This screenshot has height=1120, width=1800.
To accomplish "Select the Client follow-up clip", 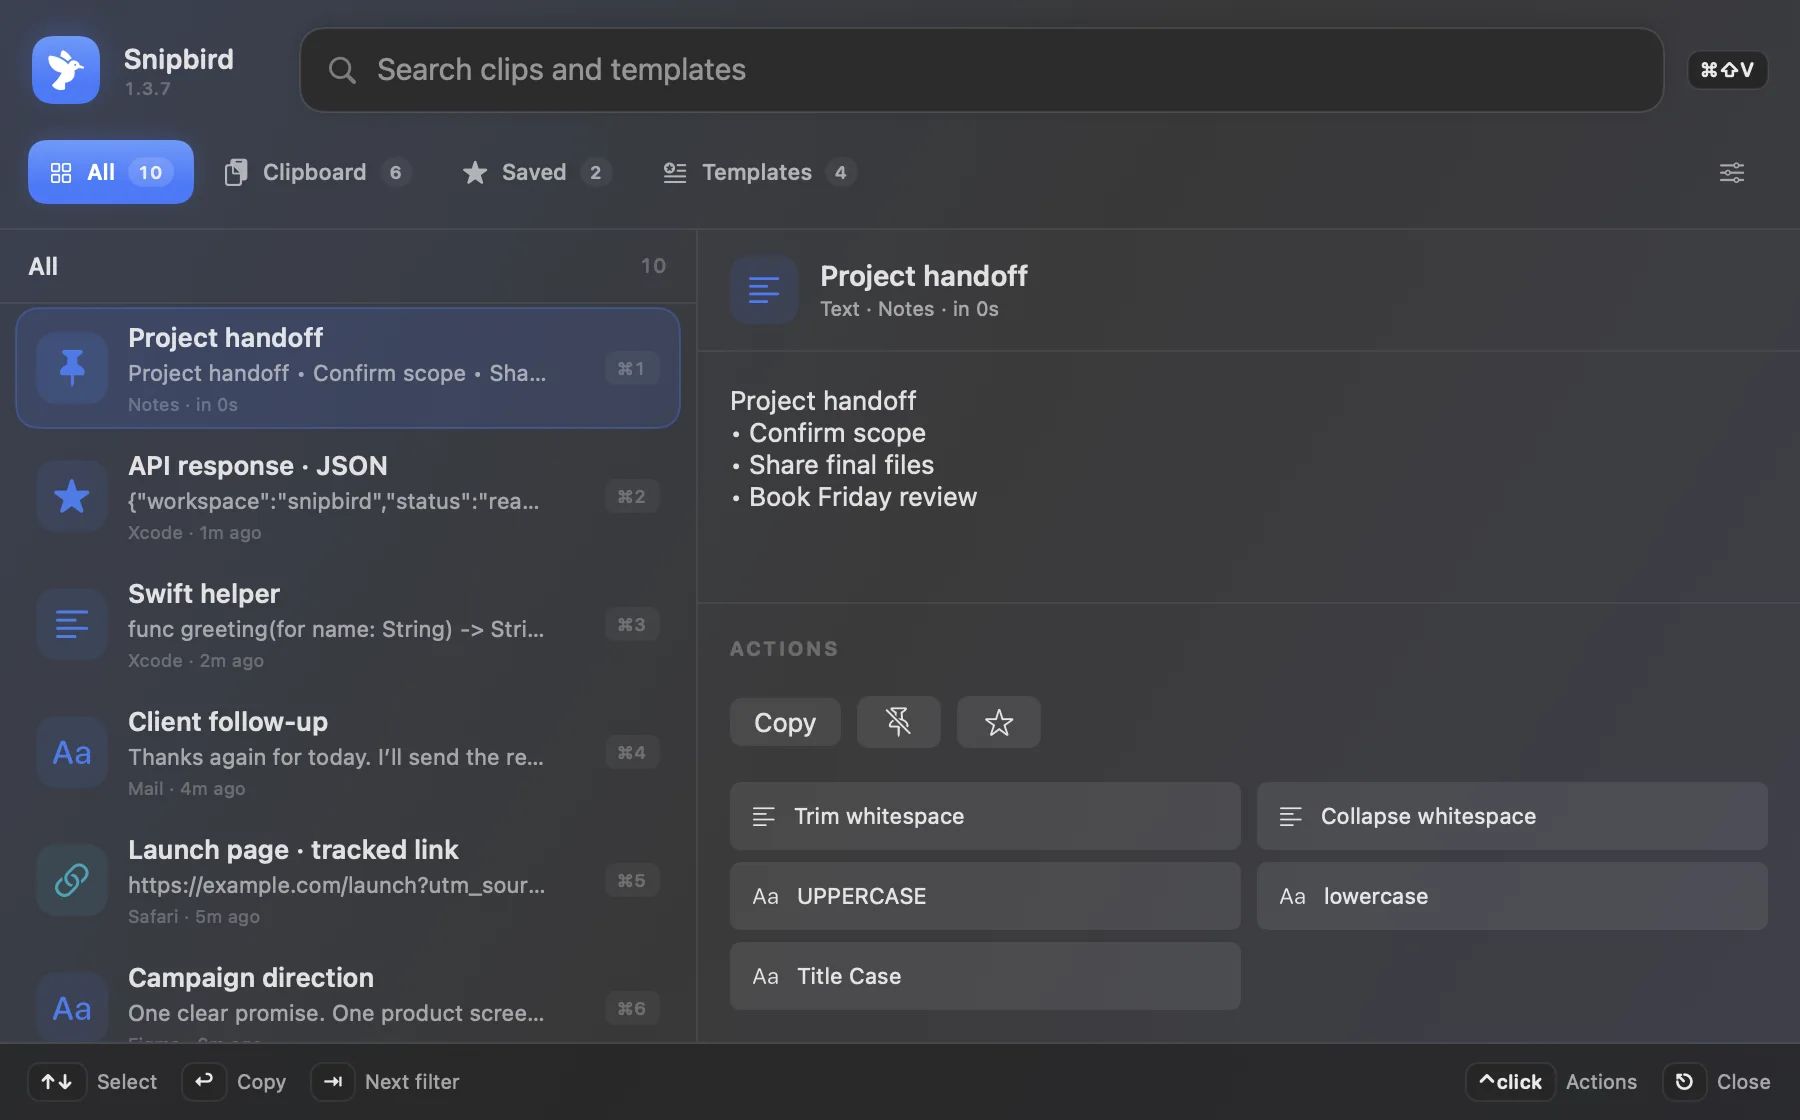I will (348, 752).
